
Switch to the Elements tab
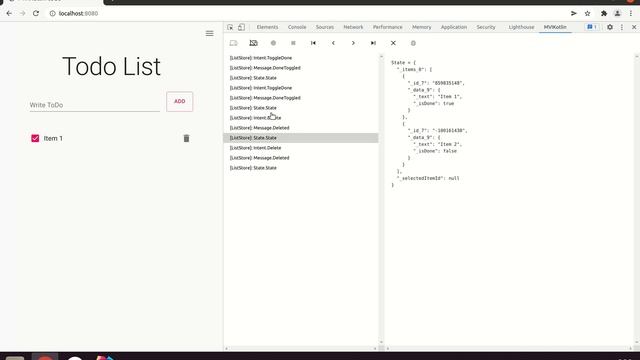click(x=267, y=27)
